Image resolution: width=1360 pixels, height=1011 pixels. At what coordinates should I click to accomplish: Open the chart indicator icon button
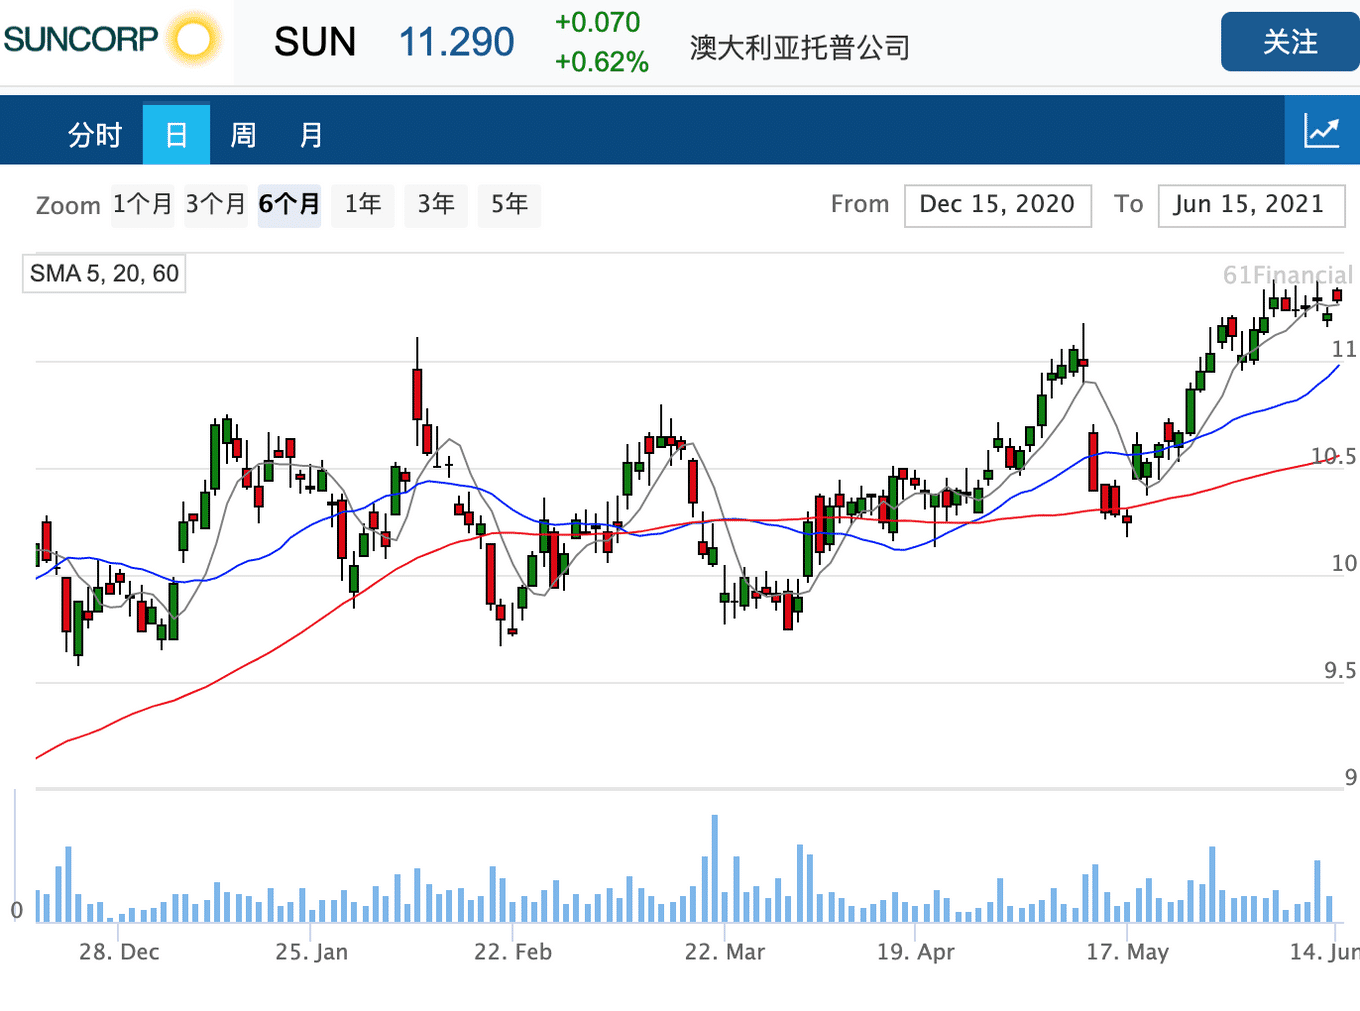tap(1322, 131)
